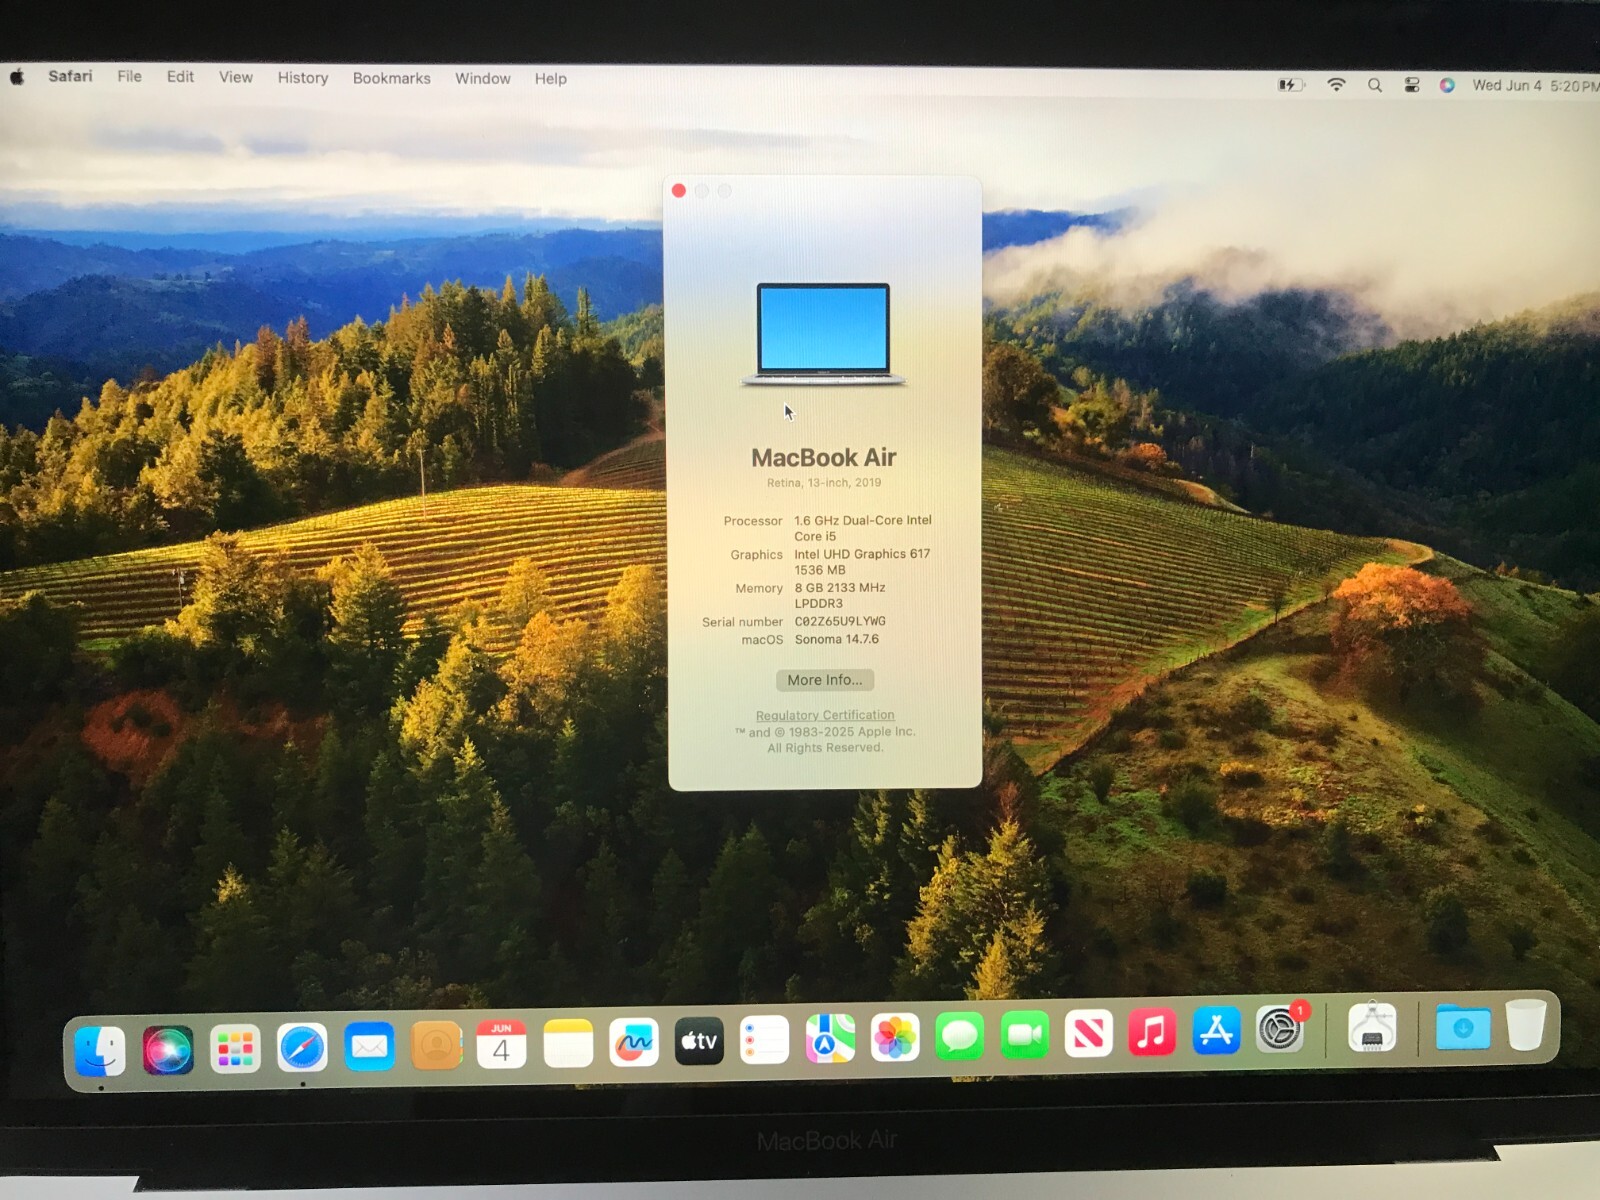The width and height of the screenshot is (1600, 1200).
Task: Launch Maps from the Dock
Action: [830, 1038]
